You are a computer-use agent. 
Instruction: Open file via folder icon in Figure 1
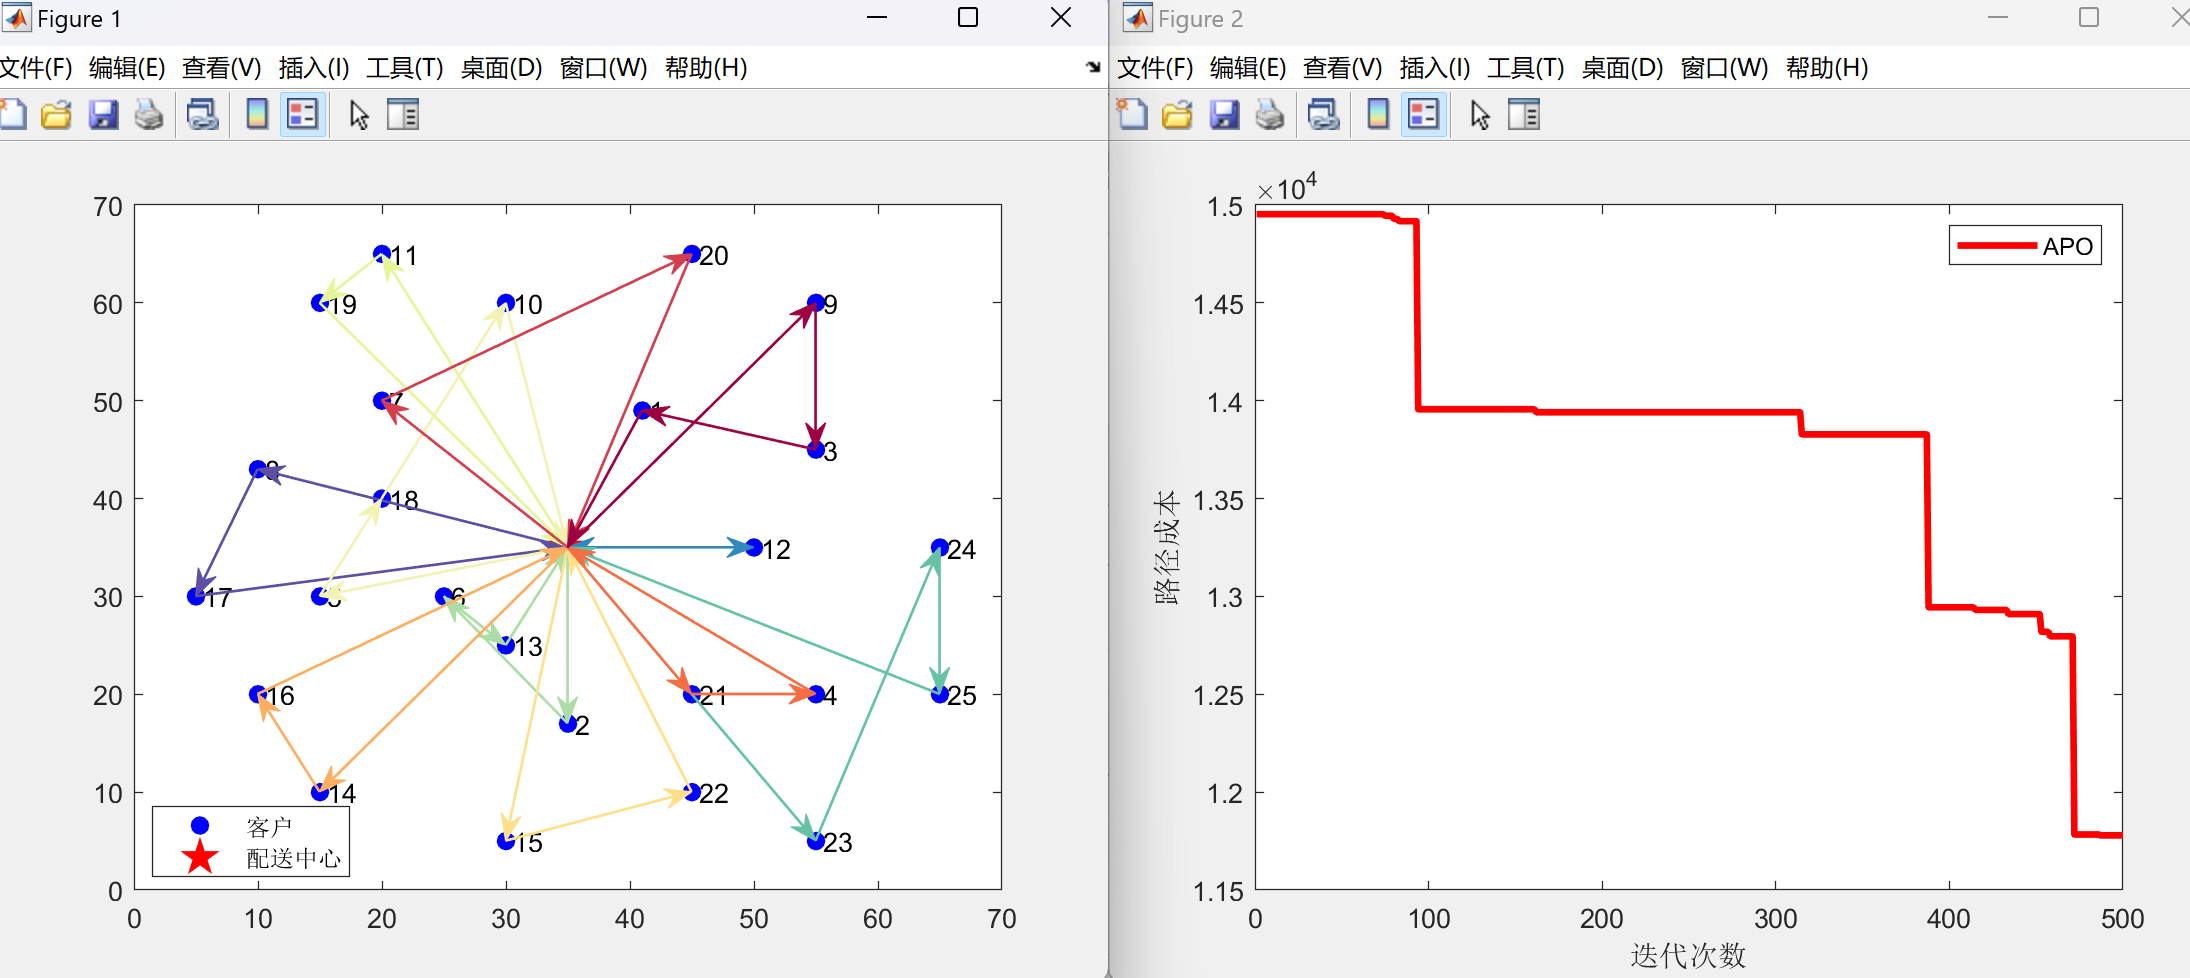(x=57, y=115)
